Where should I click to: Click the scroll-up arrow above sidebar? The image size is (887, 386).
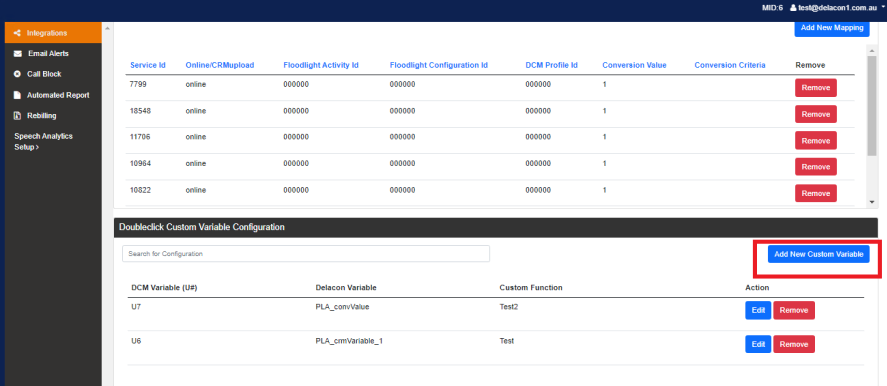tap(107, 27)
